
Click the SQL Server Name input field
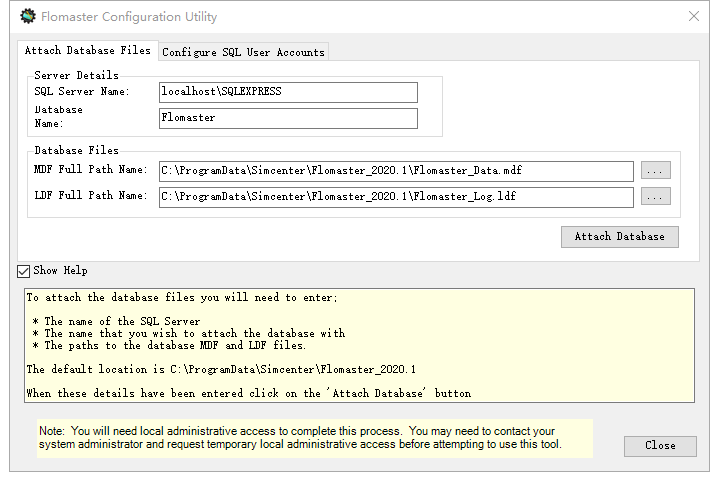(x=288, y=92)
